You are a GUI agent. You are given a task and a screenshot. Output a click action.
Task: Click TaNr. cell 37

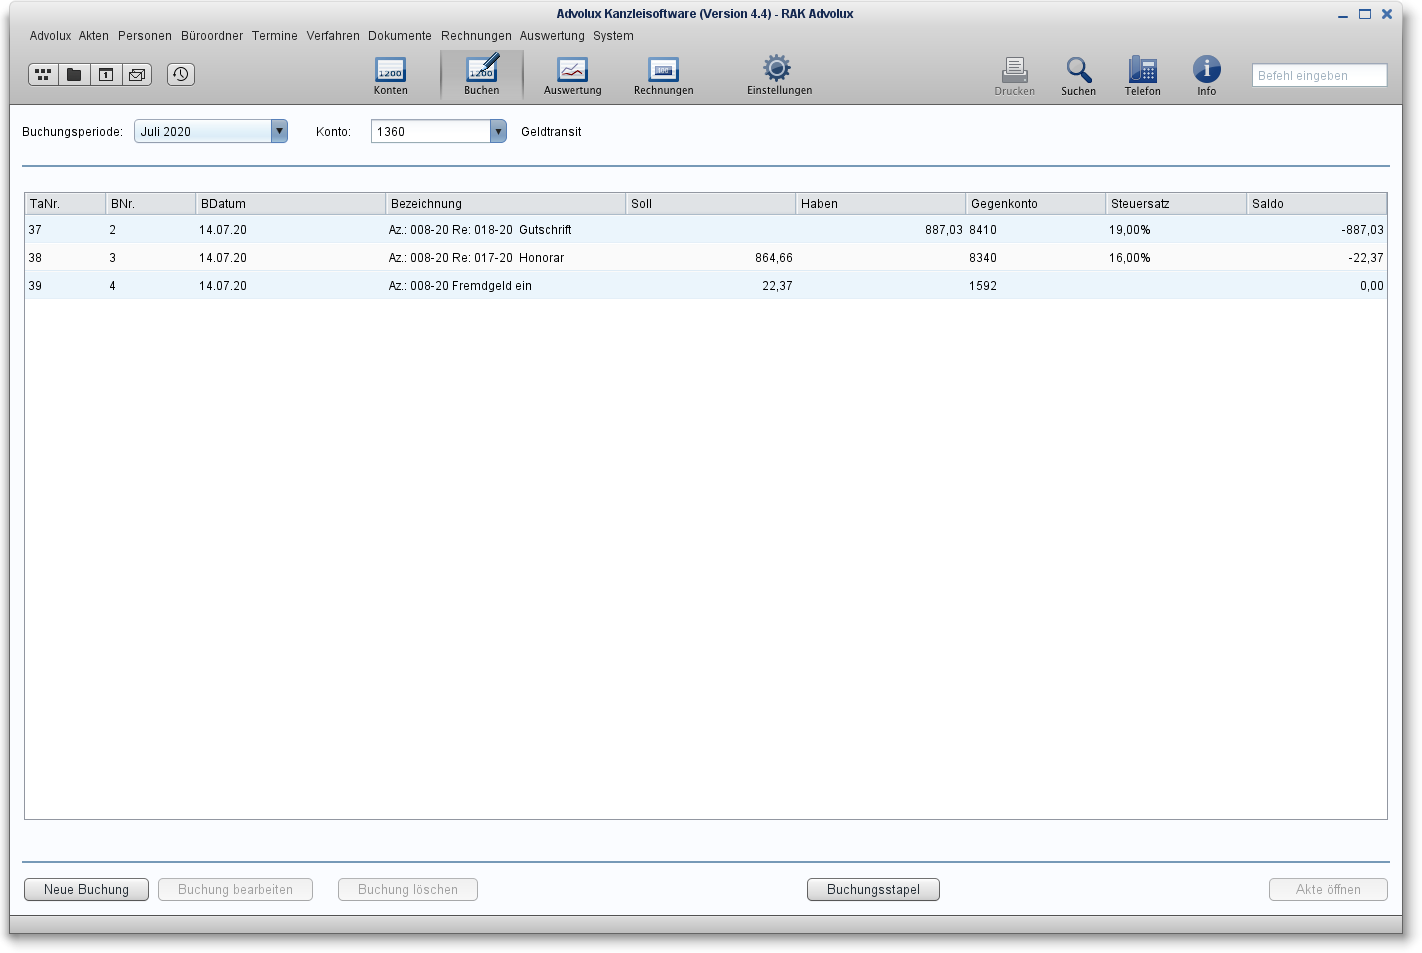coord(35,229)
